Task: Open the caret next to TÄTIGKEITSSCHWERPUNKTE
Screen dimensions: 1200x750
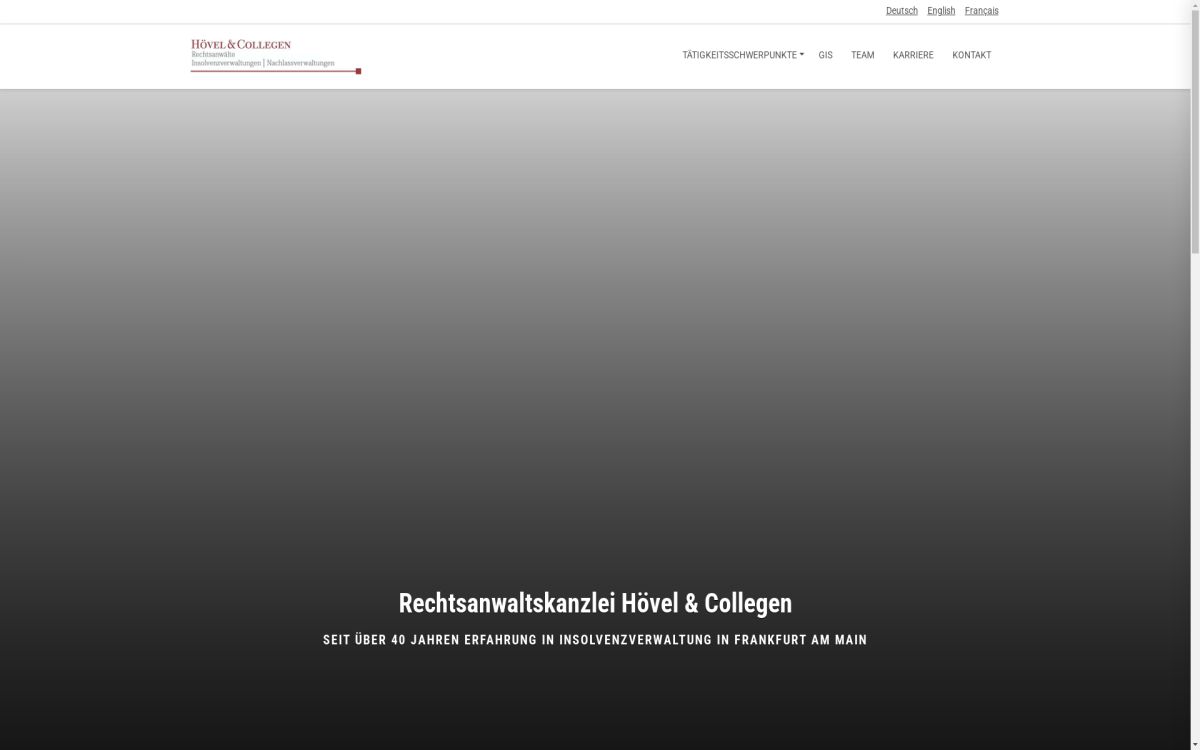Action: coord(802,55)
